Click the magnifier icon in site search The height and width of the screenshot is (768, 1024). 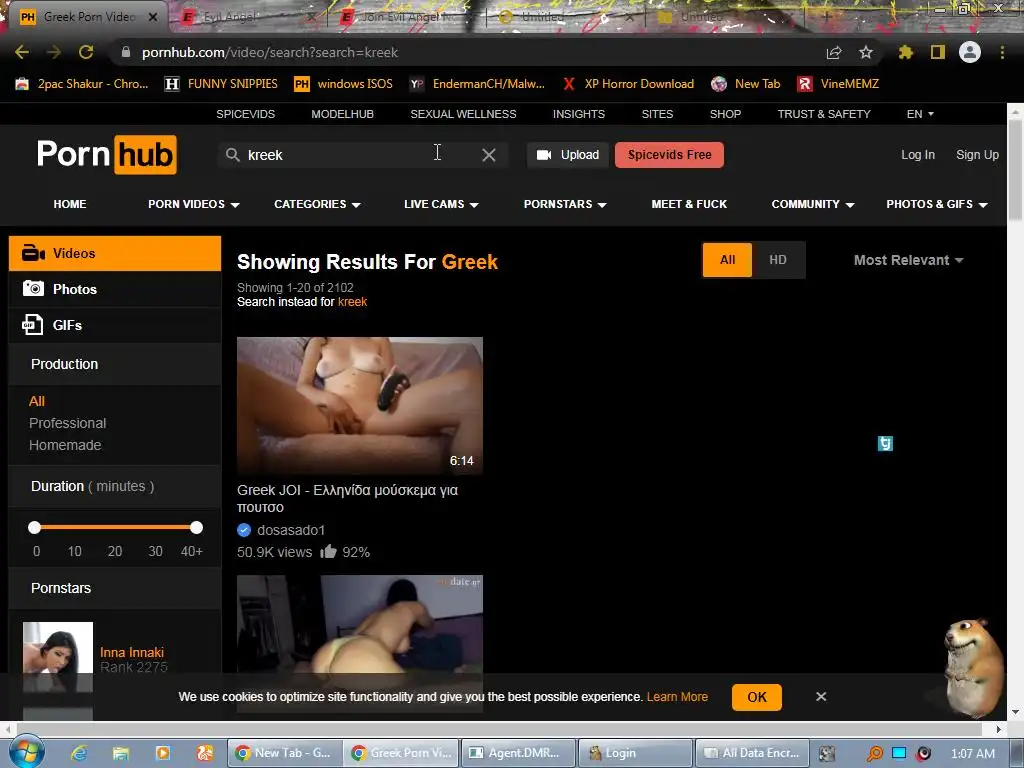coord(232,155)
